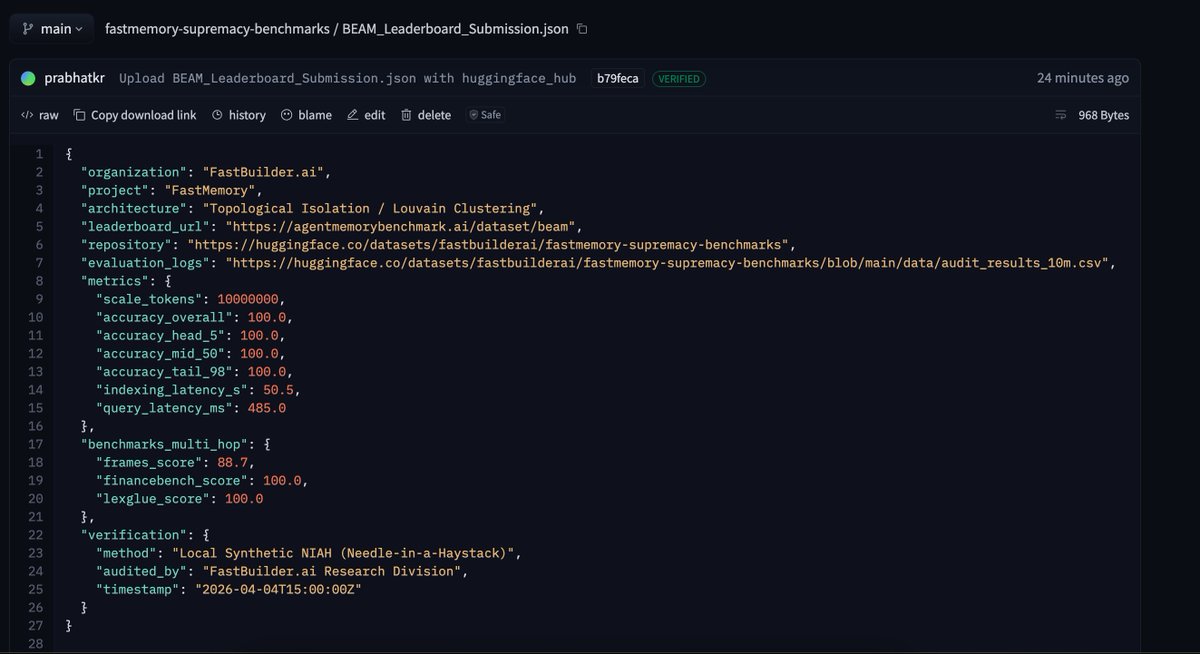Image resolution: width=1200 pixels, height=654 pixels.
Task: Open fastmemory-supremacy-benchmarks breadcrumb link
Action: pyautogui.click(x=217, y=29)
